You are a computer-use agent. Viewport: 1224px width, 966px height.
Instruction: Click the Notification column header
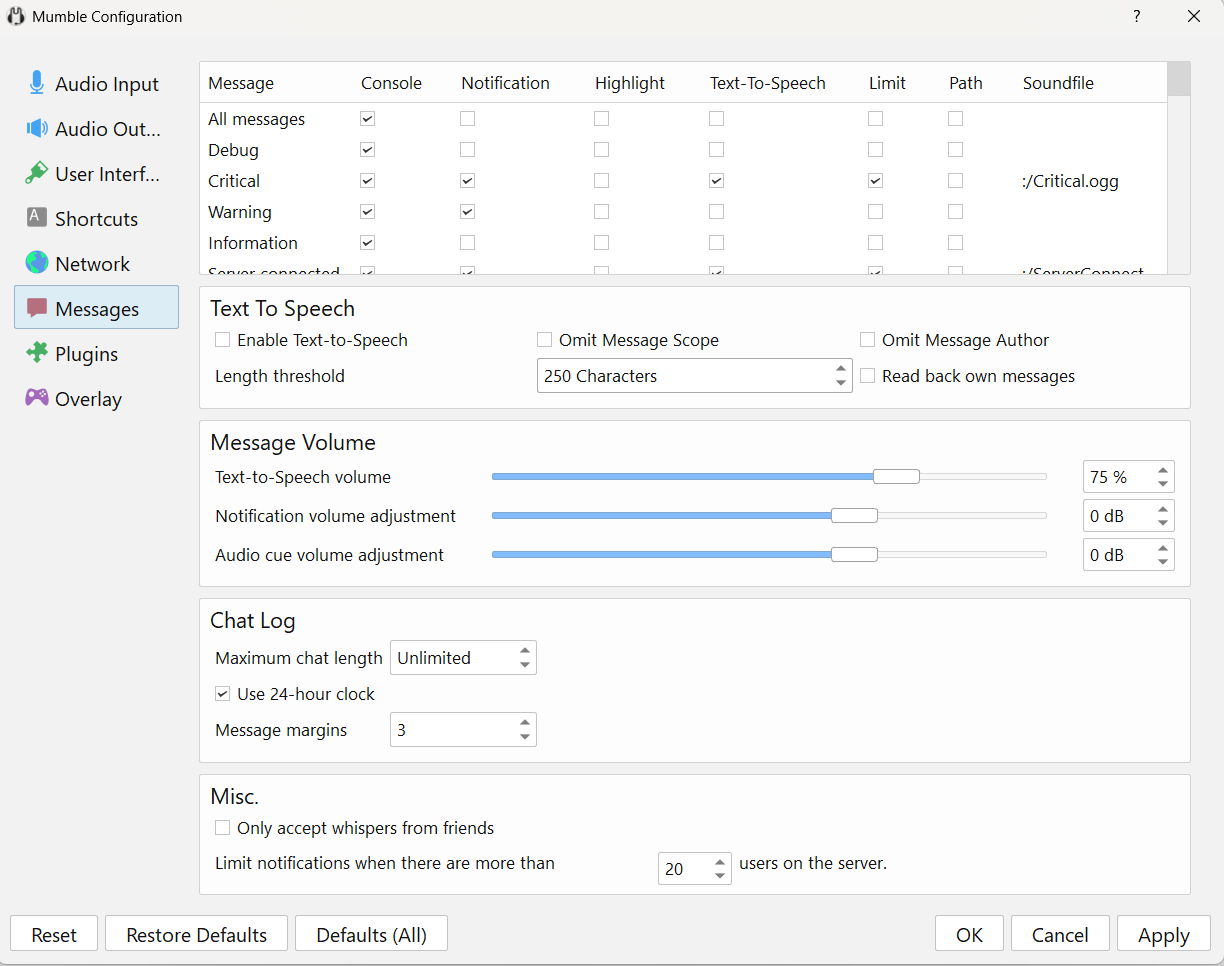coord(505,83)
